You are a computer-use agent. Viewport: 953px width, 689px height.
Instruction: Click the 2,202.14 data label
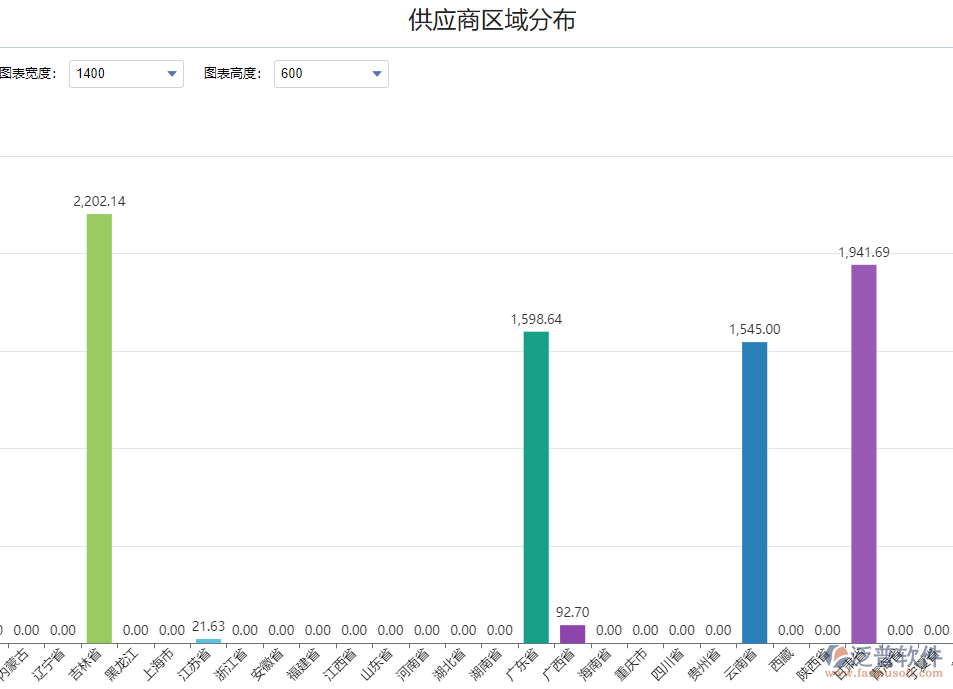99,201
